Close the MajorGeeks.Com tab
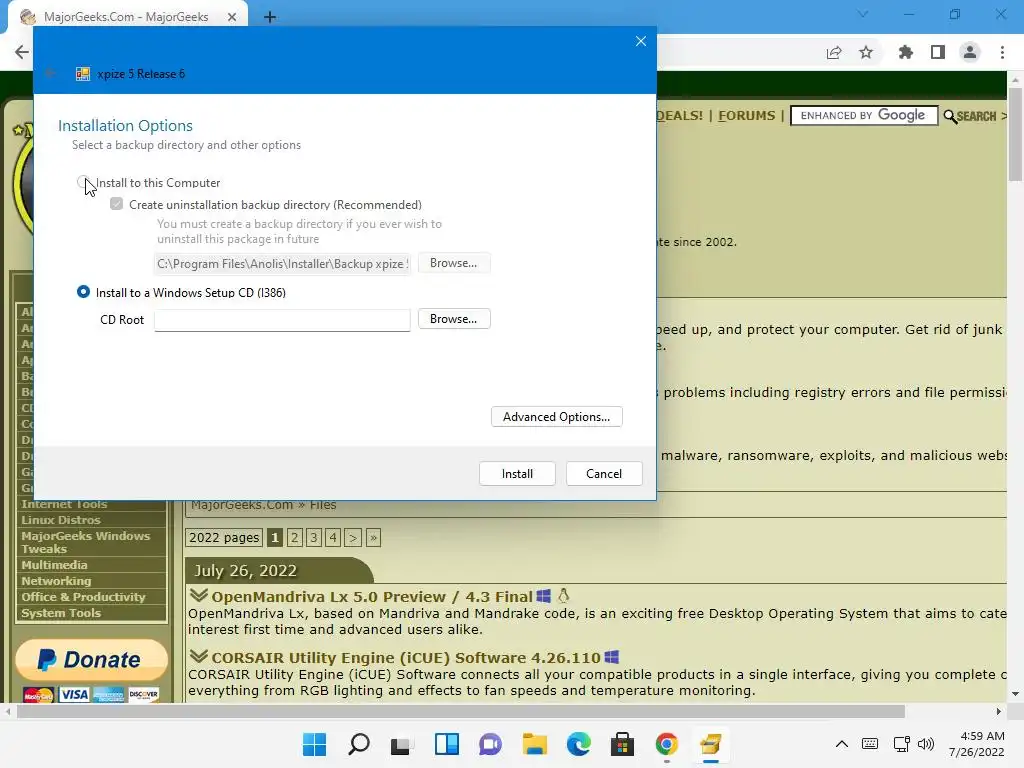 232,17
